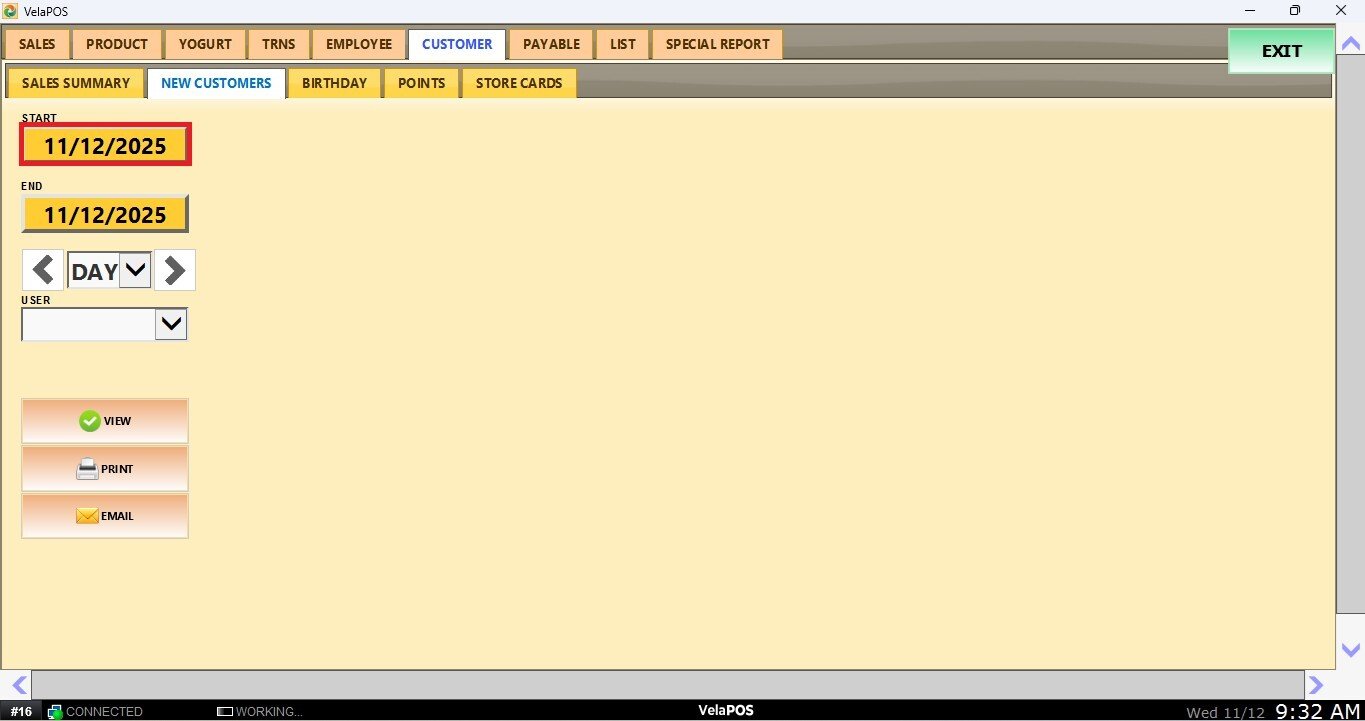Select the STORE CARDS sub-tab

518,83
